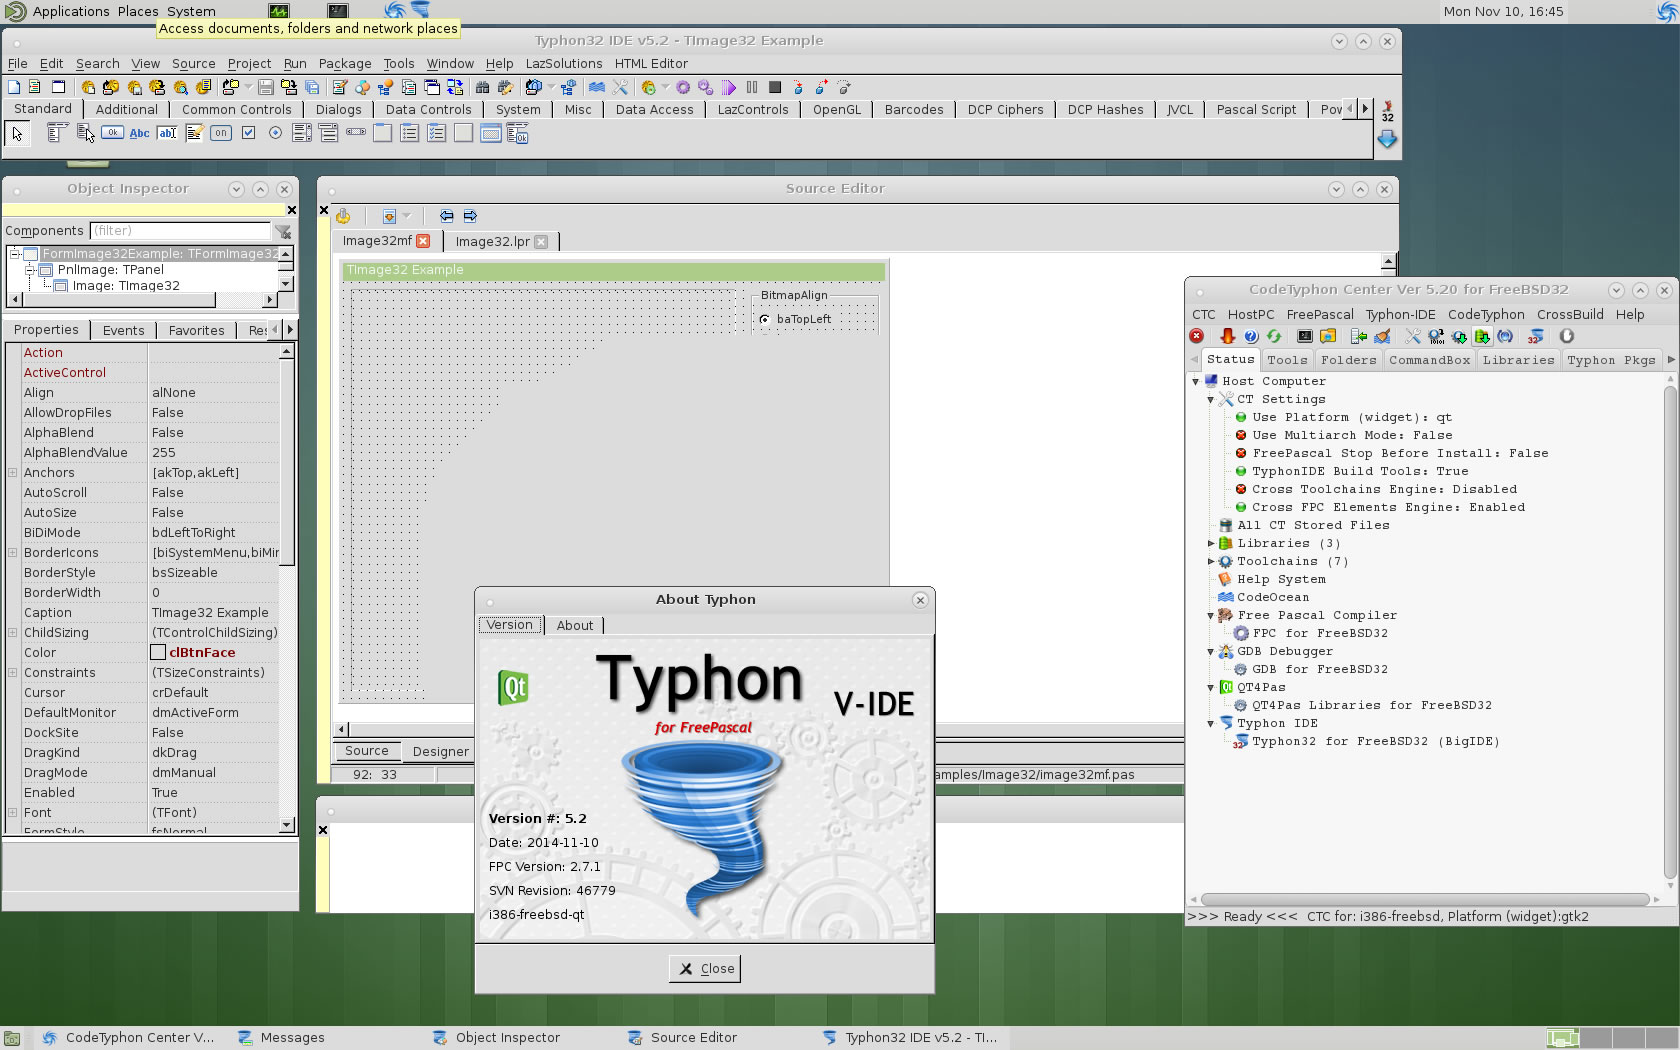Click the clBtnFace color swatch
This screenshot has width=1680, height=1050.
pyautogui.click(x=158, y=652)
